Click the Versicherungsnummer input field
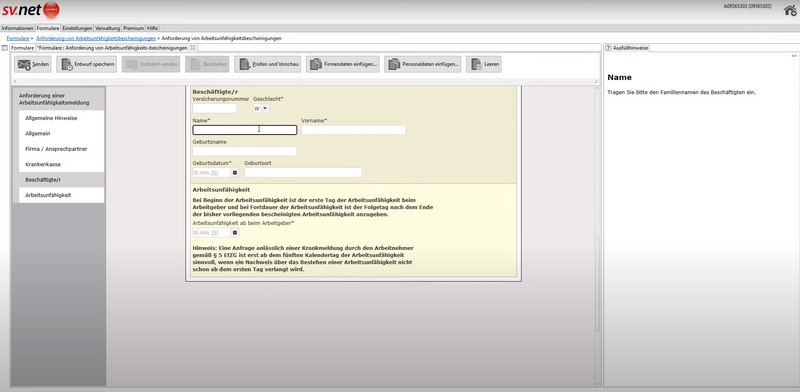800x392 pixels. [x=215, y=108]
